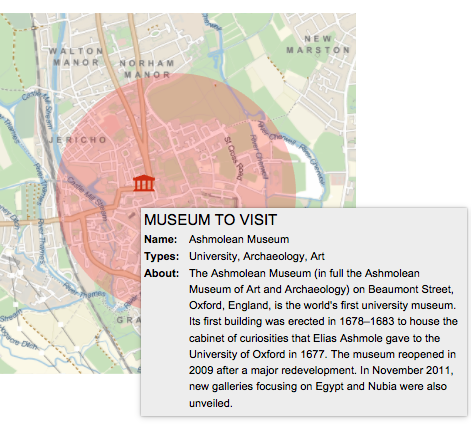Click the Jericho label on map
This screenshot has width=471, height=426.
coord(77,140)
